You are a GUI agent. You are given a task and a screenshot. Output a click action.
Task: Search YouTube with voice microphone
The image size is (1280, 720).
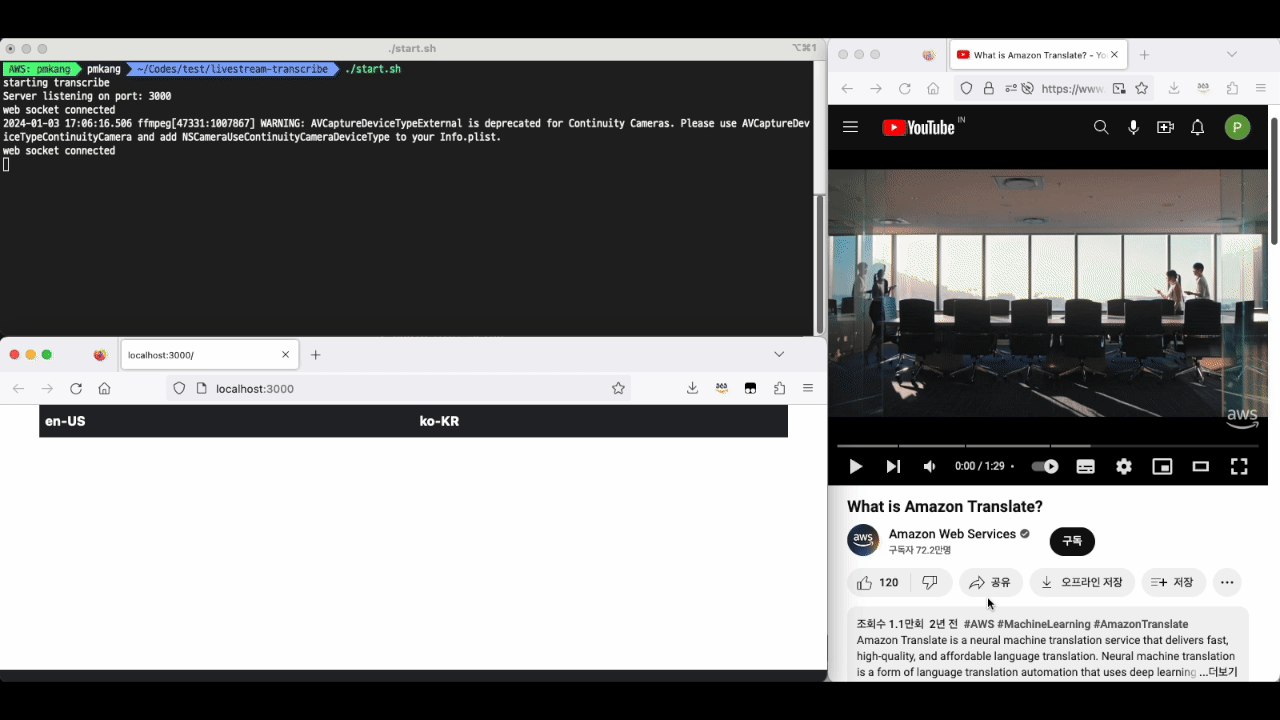point(1133,127)
